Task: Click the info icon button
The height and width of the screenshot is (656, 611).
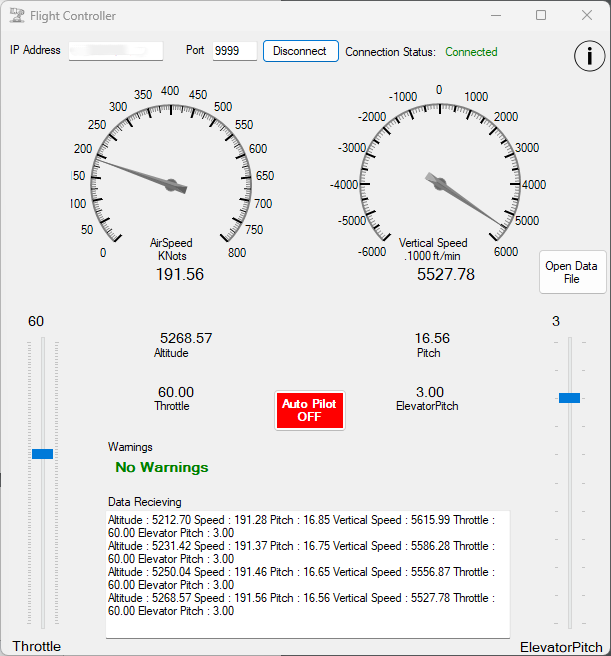Action: (589, 56)
